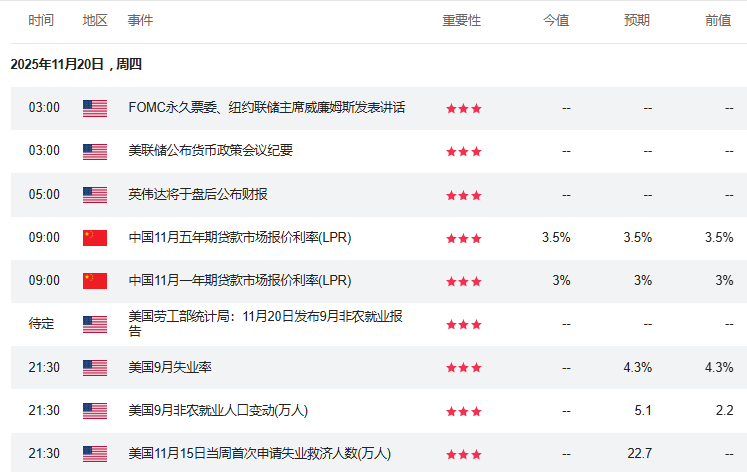Viewport: 747px width, 472px height.
Task: Click expected value 5.1 for non-farm payrolls
Action: pos(643,411)
